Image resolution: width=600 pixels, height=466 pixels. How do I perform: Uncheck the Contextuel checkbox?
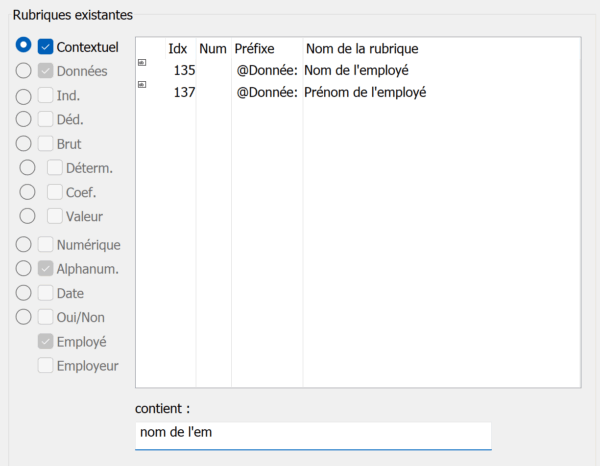(45, 47)
